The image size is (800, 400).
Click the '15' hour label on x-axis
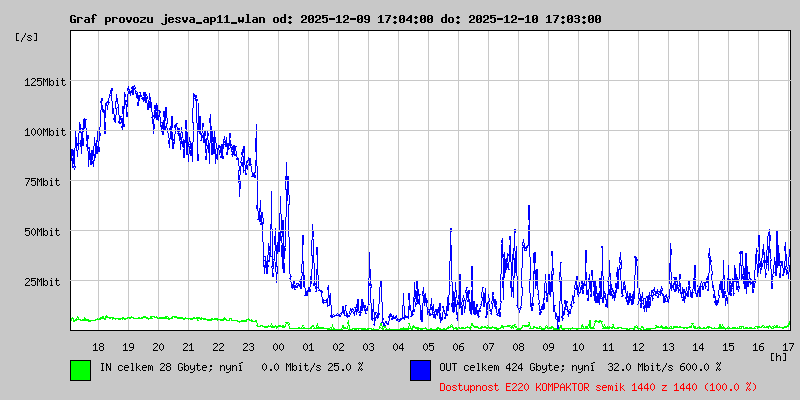[729, 347]
